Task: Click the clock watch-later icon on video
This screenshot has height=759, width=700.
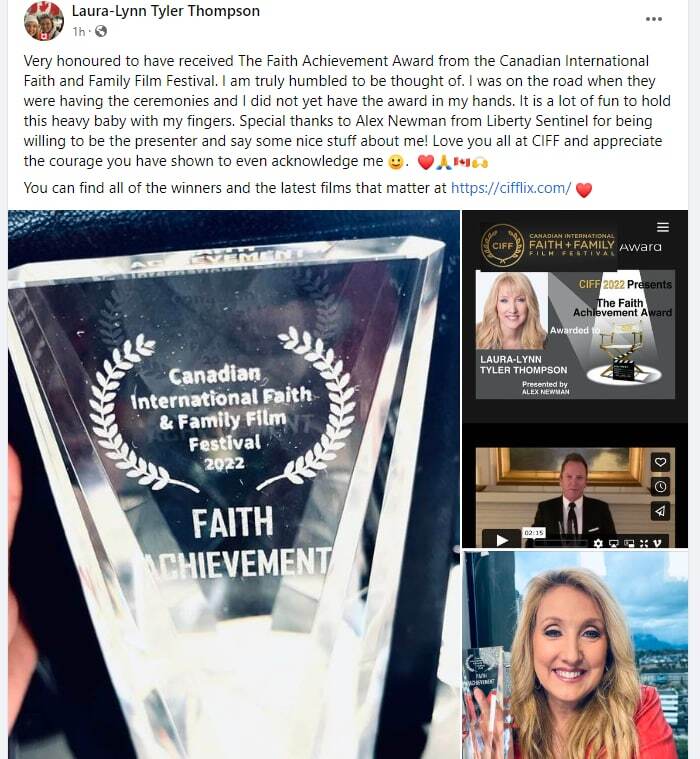Action: pyautogui.click(x=660, y=486)
